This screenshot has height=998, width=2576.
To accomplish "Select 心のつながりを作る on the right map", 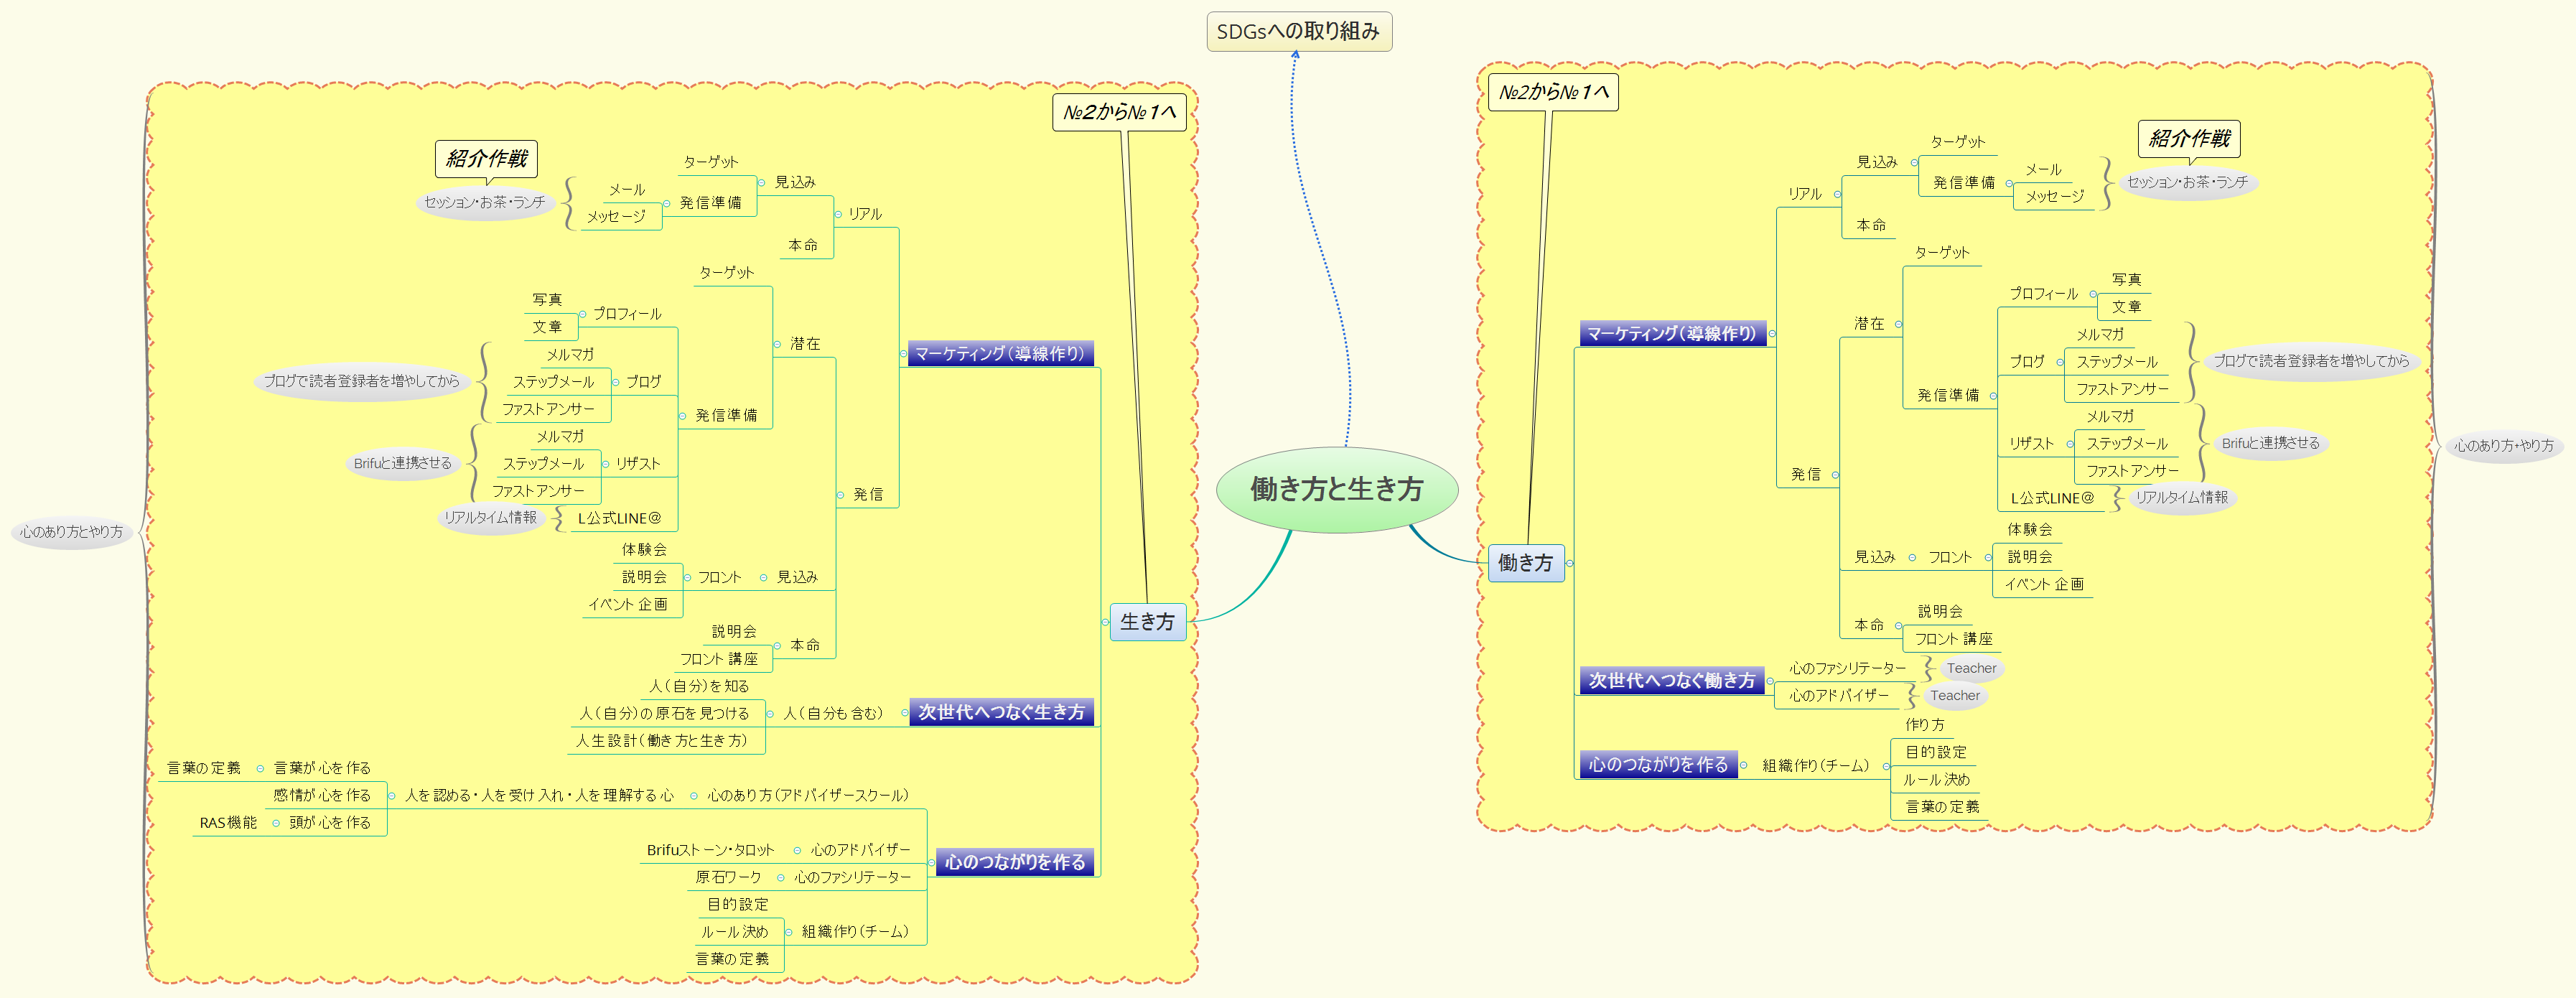I will coord(1659,763).
